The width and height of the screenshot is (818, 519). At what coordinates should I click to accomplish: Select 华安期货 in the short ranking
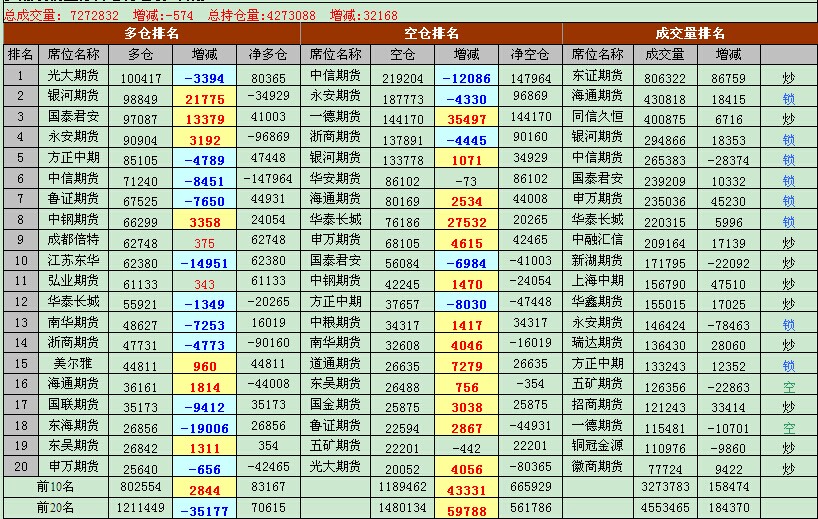[335, 178]
